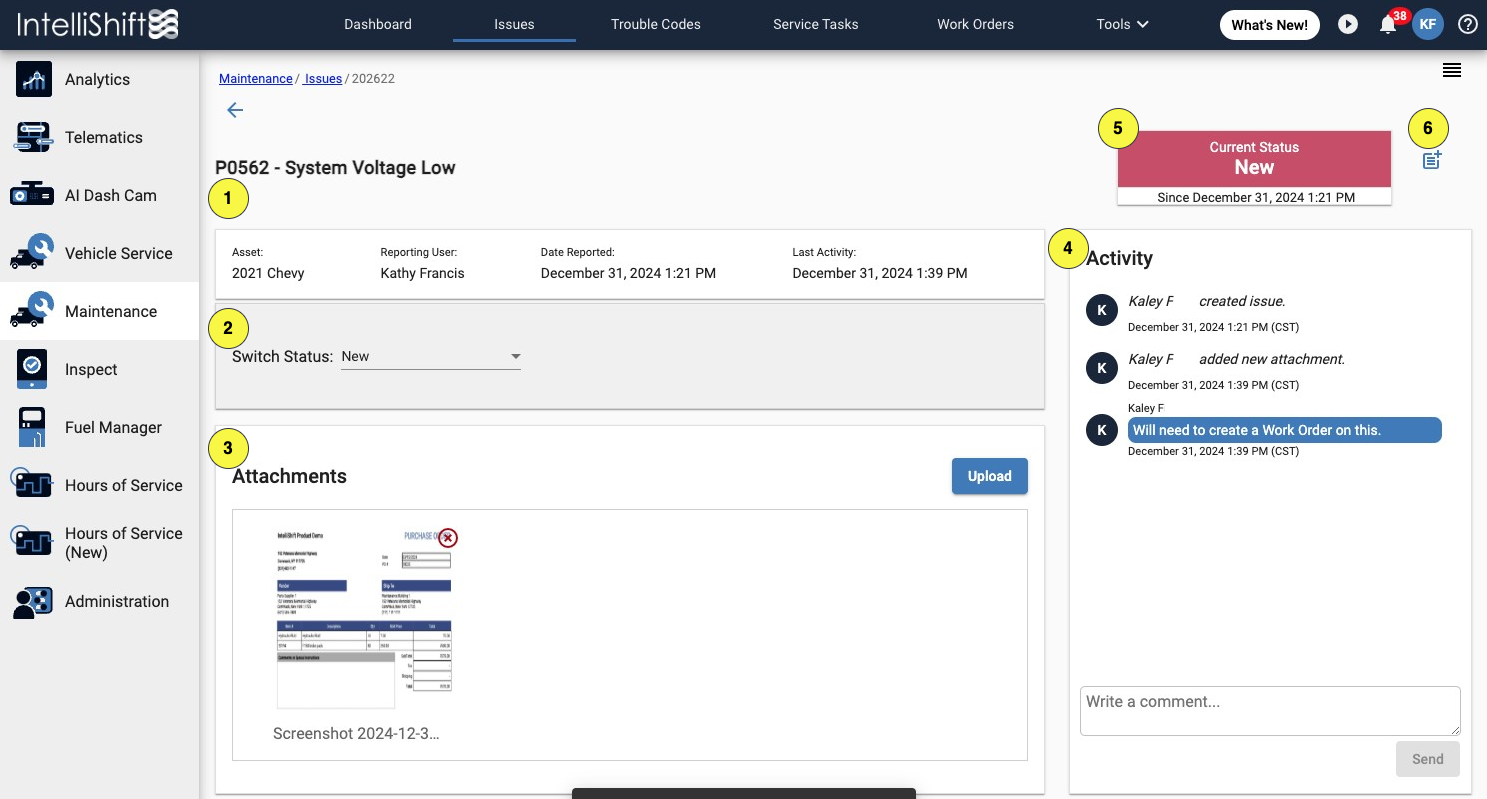Open Hours of Service in sidebar

(x=99, y=485)
